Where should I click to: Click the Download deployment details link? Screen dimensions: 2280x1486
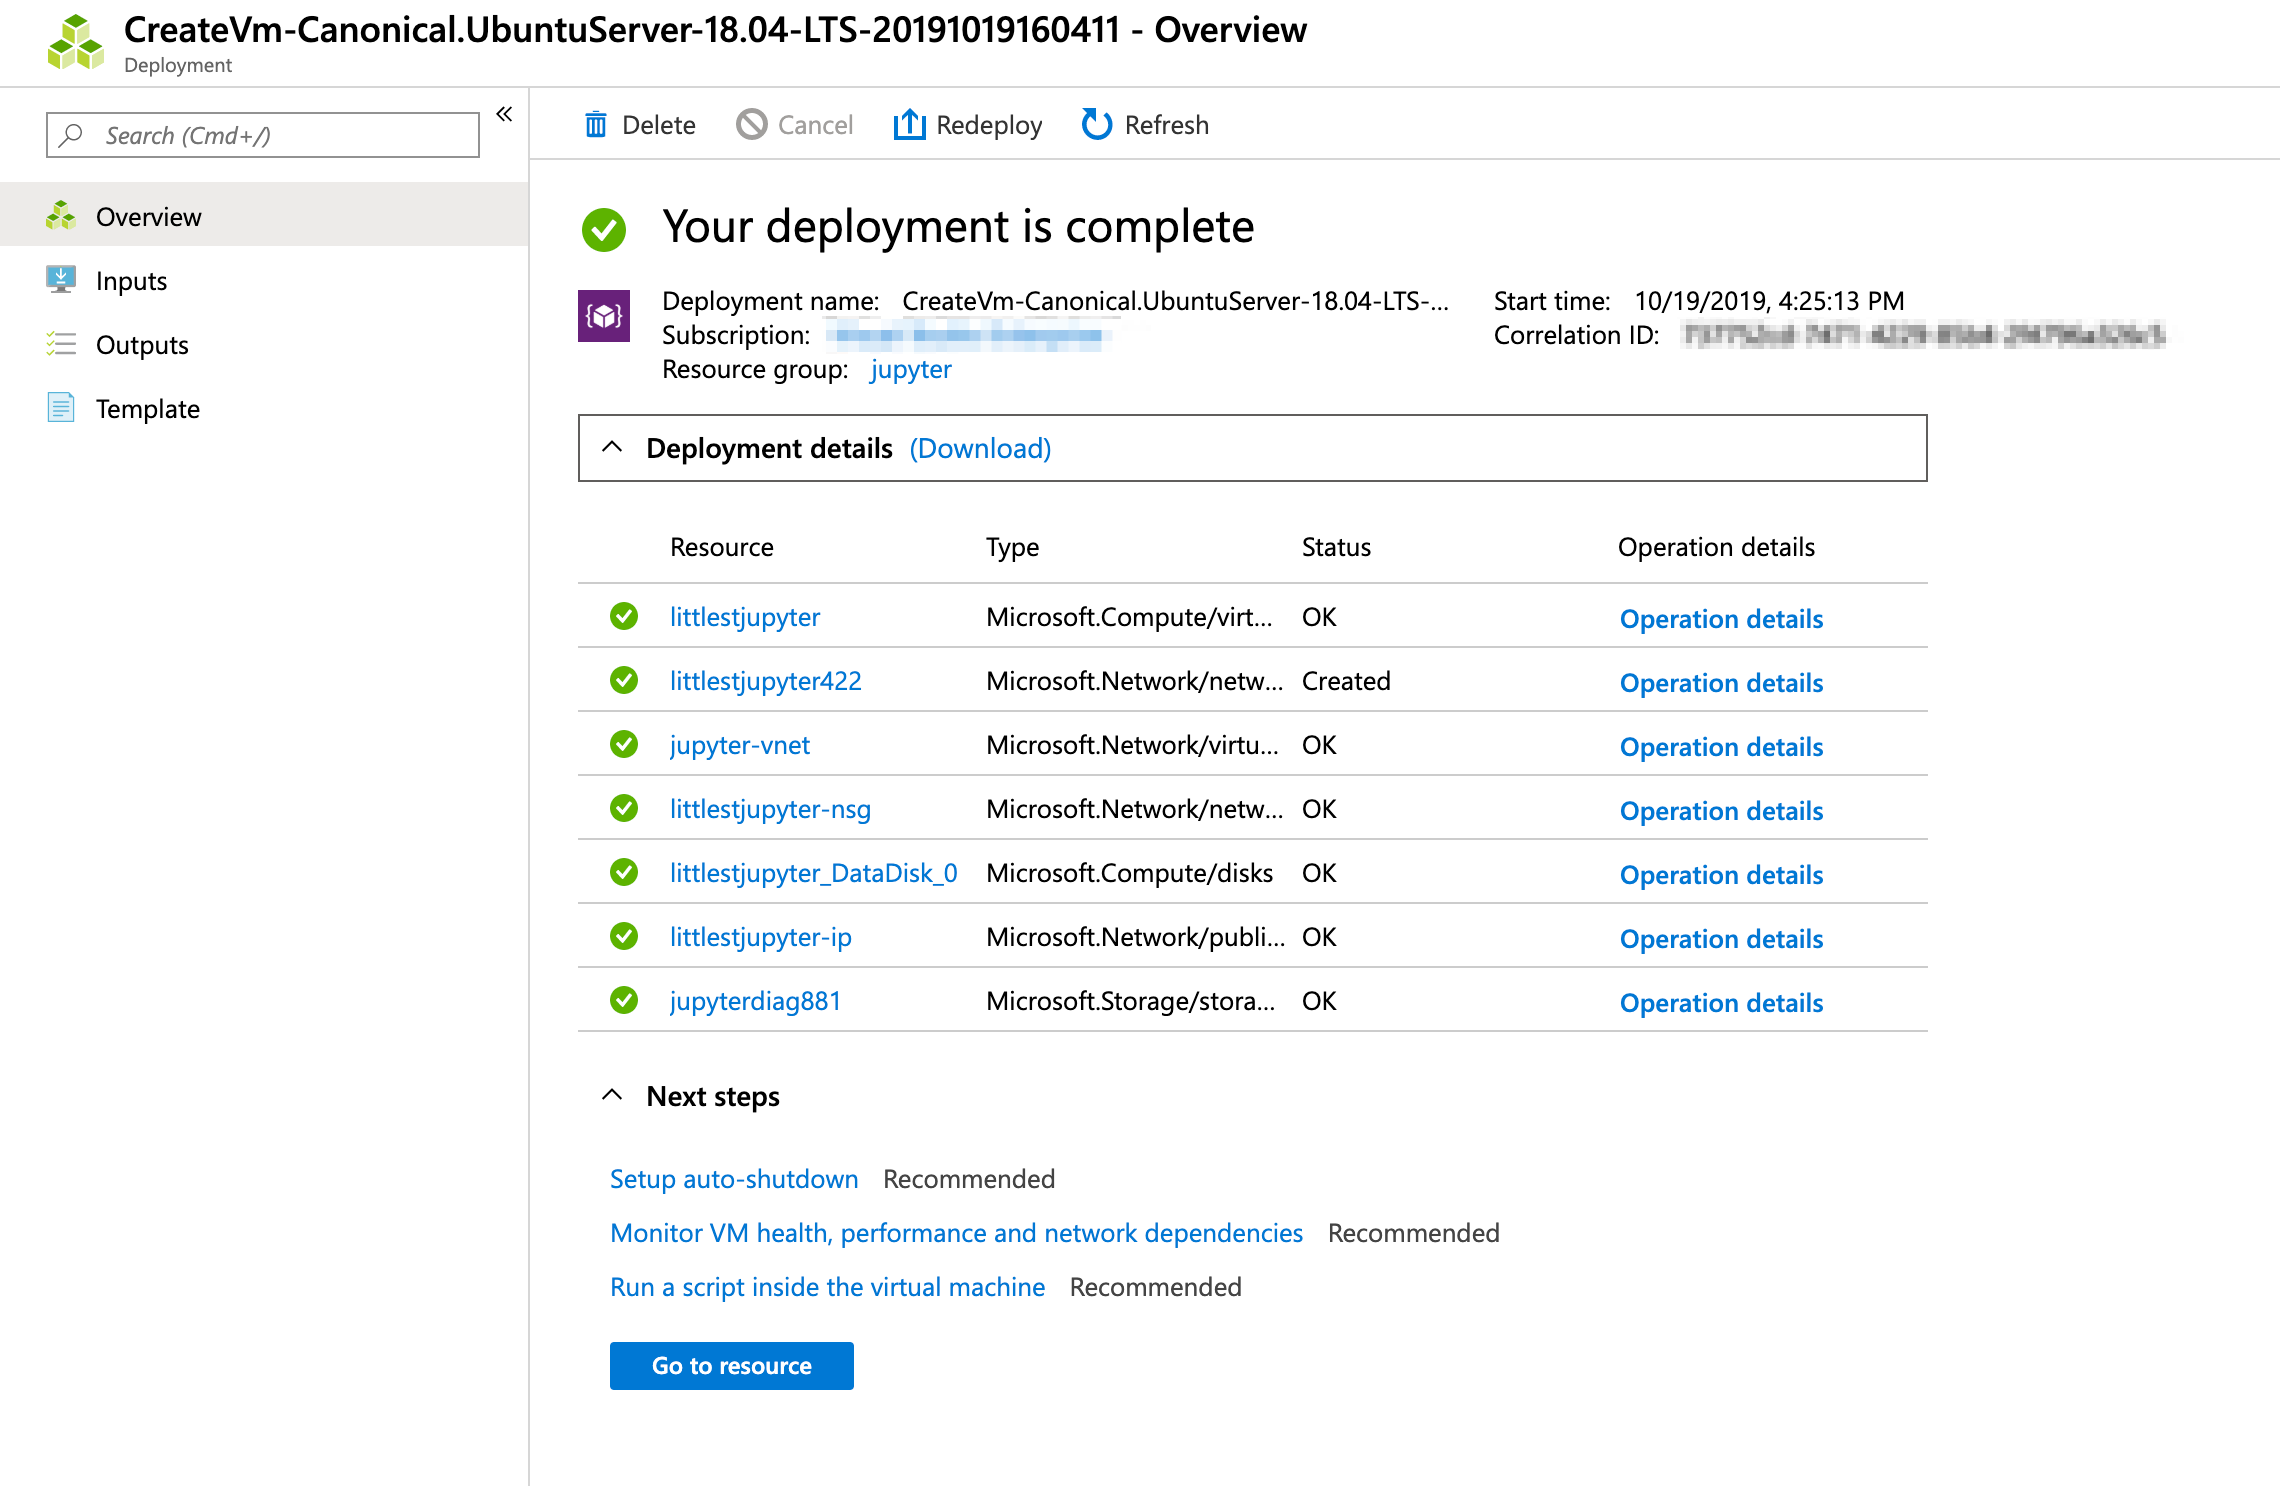[x=984, y=447]
